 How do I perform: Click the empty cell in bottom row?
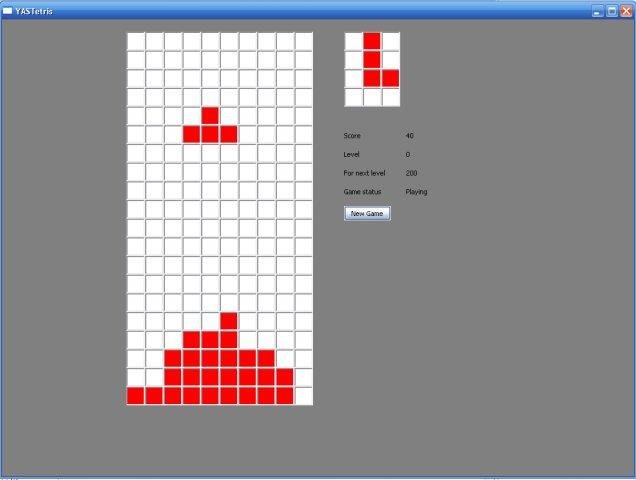tap(304, 396)
